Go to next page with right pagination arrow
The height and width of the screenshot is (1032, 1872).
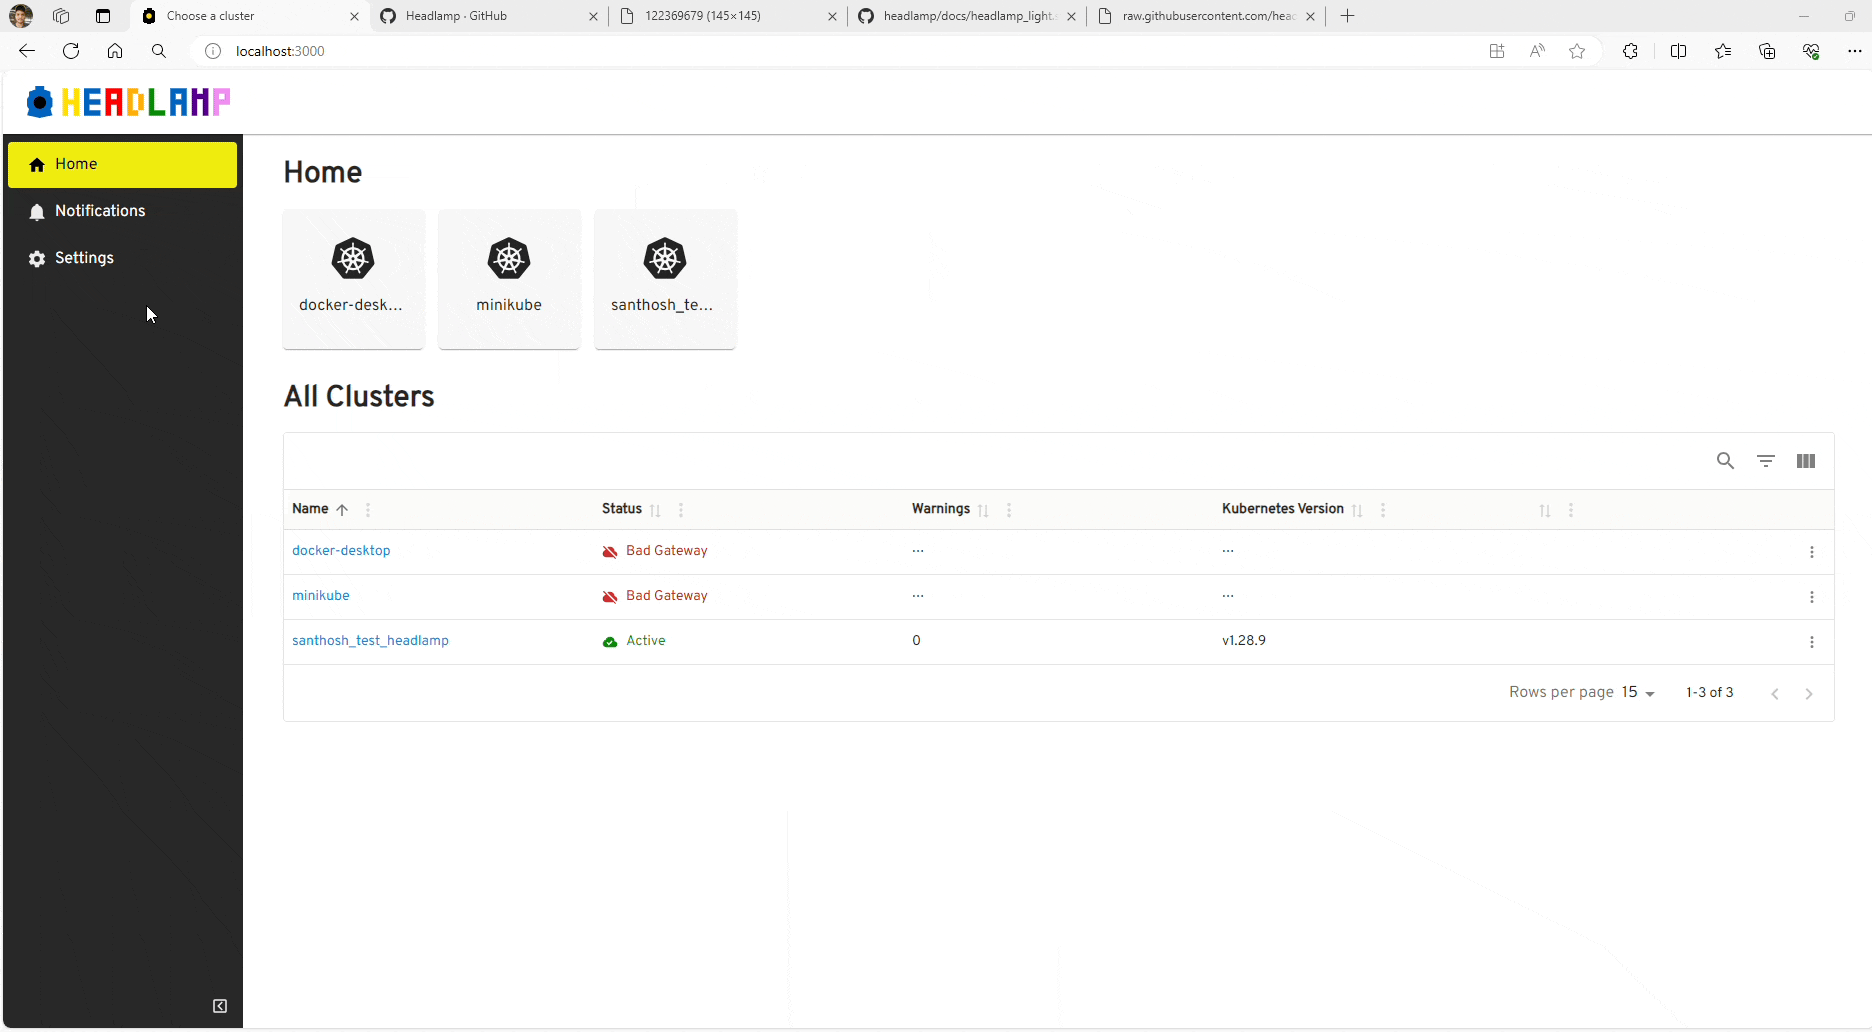pyautogui.click(x=1810, y=693)
